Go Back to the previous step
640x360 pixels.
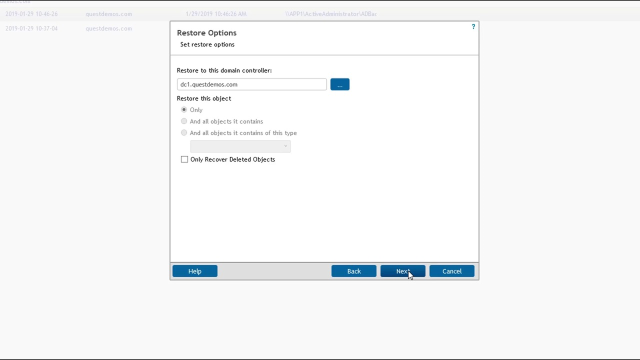point(354,271)
